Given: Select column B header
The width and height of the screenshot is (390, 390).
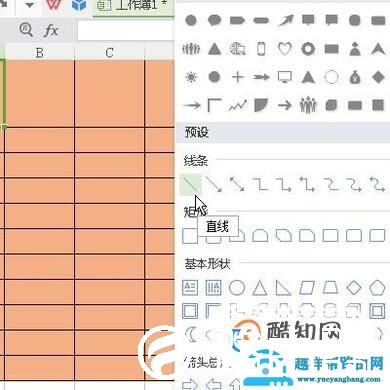Looking at the screenshot, I should 40,52.
